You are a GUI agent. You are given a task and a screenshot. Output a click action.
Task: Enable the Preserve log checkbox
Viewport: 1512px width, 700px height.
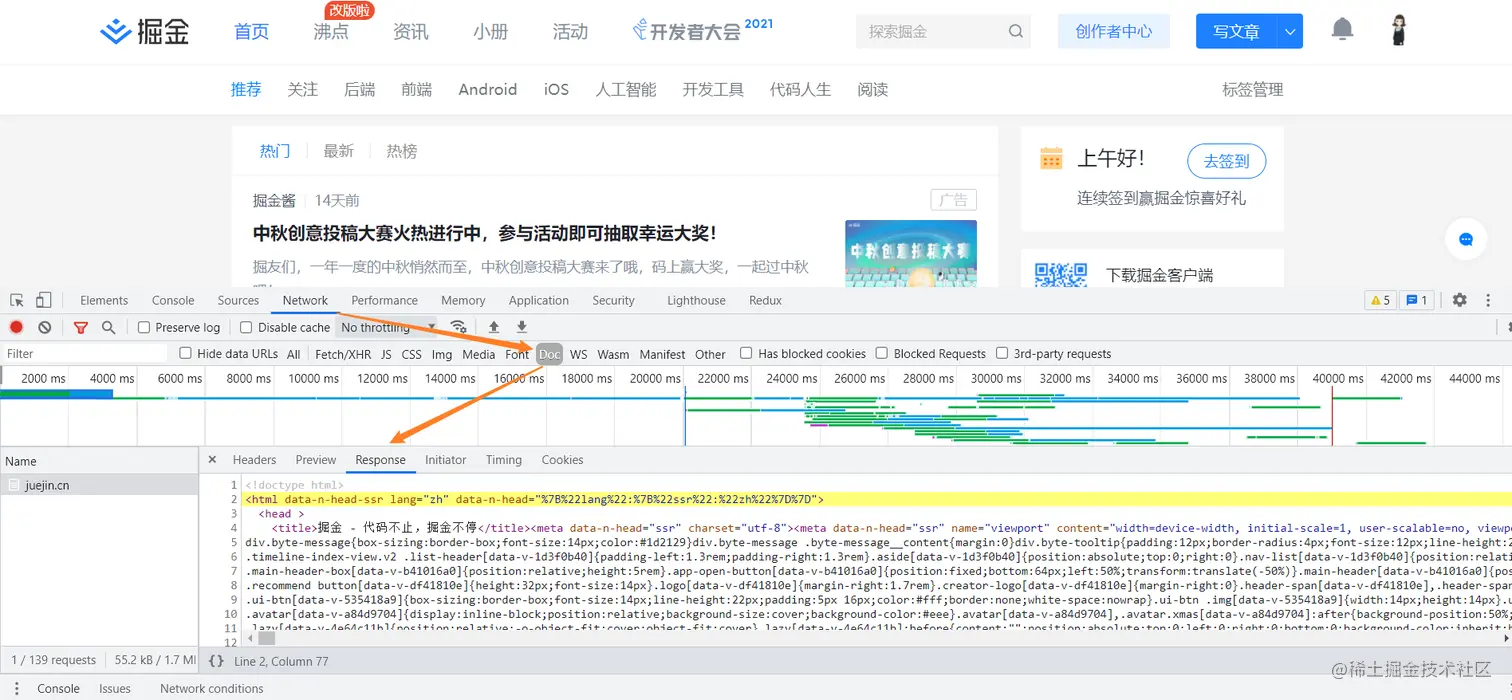pos(144,327)
